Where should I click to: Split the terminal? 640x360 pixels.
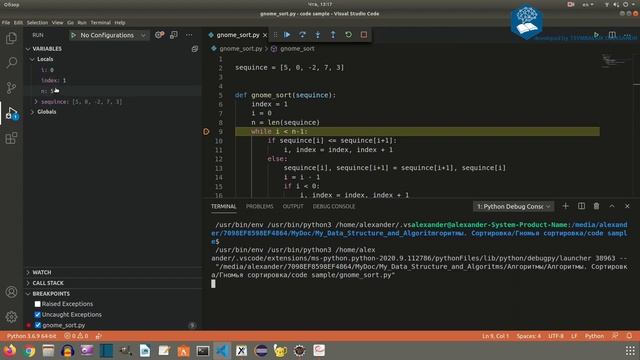[x=581, y=206]
